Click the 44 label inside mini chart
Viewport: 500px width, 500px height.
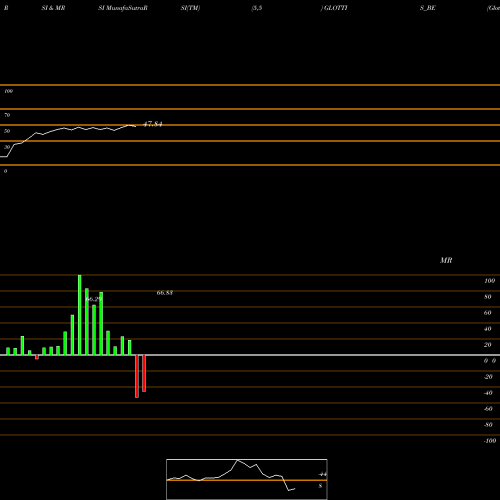(x=322, y=474)
